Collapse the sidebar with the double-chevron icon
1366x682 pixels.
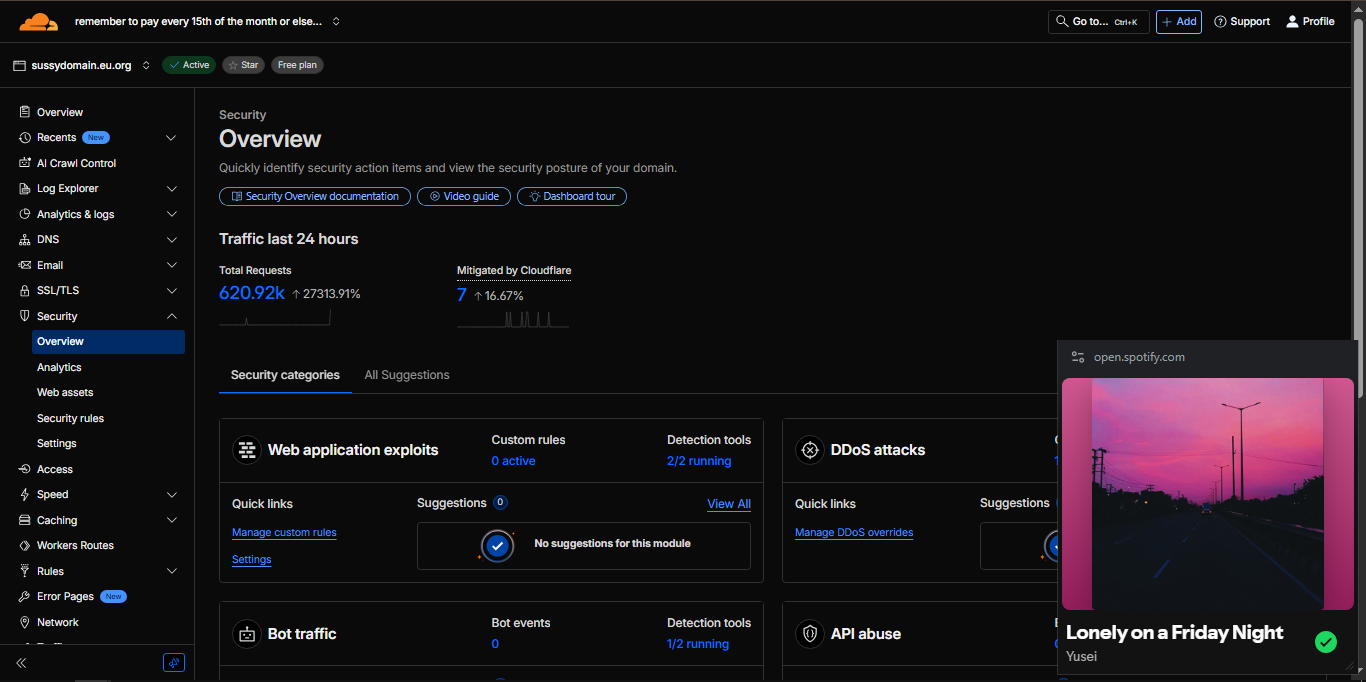(x=21, y=663)
